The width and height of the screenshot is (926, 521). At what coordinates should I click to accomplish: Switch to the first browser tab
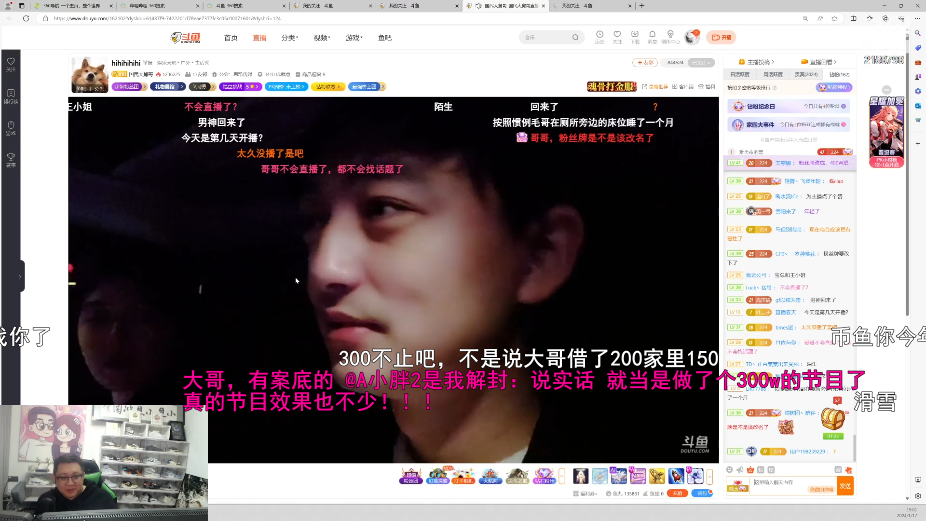(74, 6)
